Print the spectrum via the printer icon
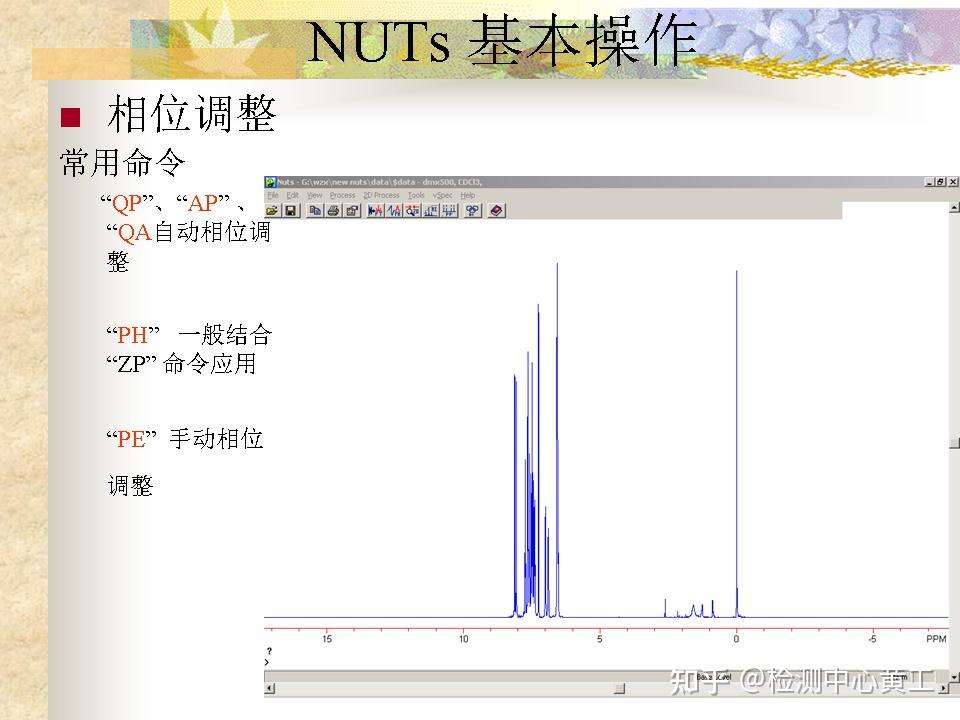960x720 pixels. click(x=333, y=210)
